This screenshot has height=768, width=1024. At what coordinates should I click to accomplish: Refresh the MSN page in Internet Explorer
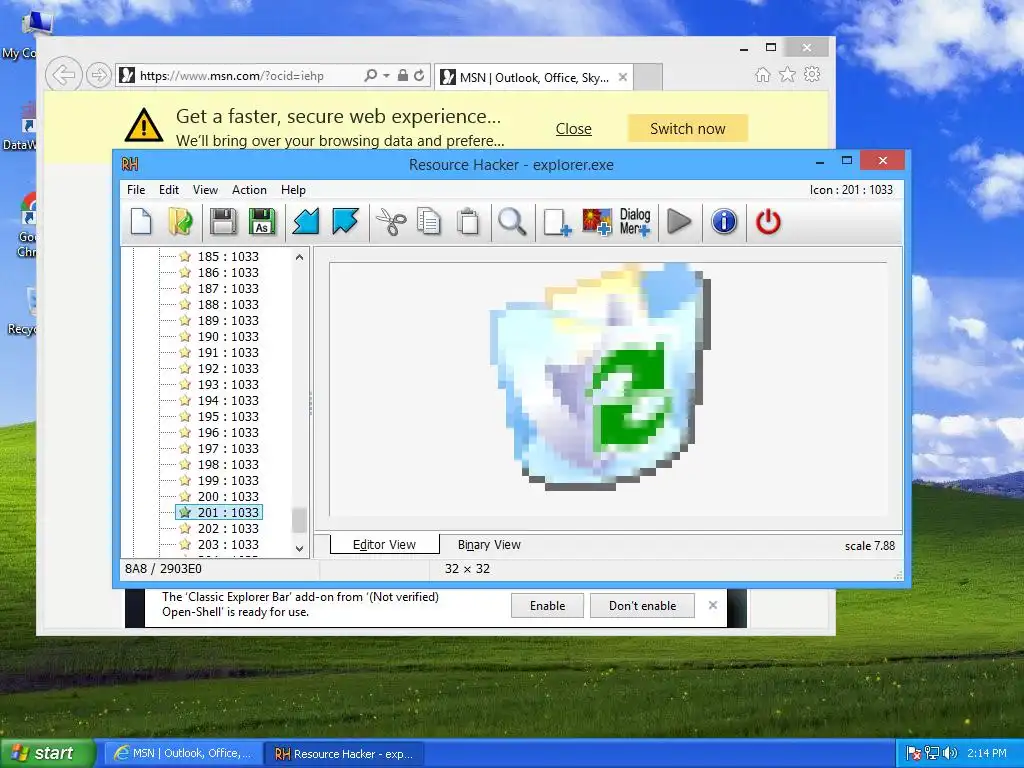pyautogui.click(x=419, y=76)
